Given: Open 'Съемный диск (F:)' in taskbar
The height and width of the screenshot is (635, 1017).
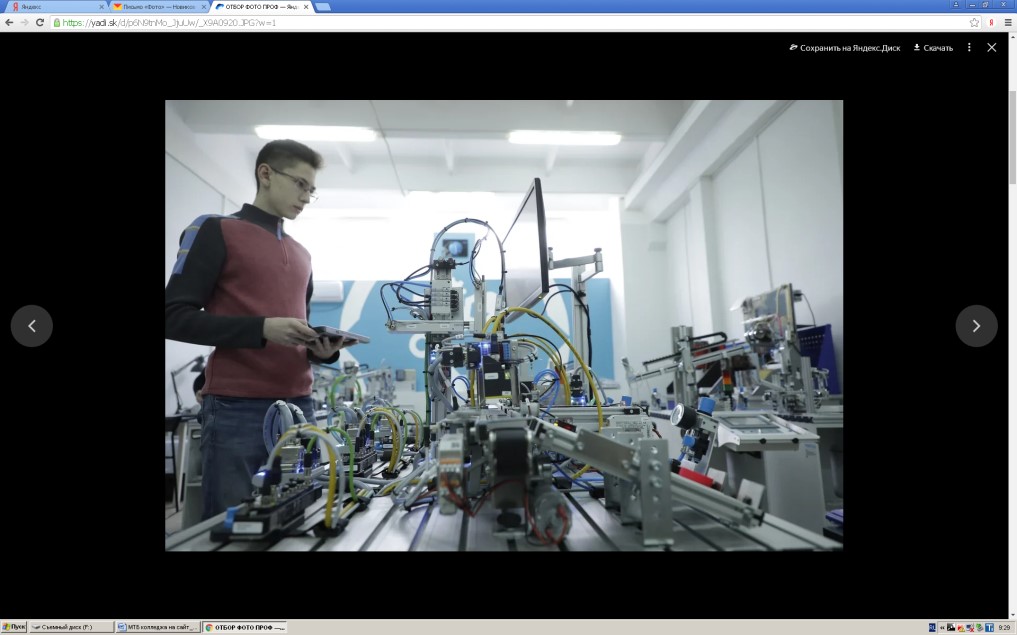Looking at the screenshot, I should (70, 627).
